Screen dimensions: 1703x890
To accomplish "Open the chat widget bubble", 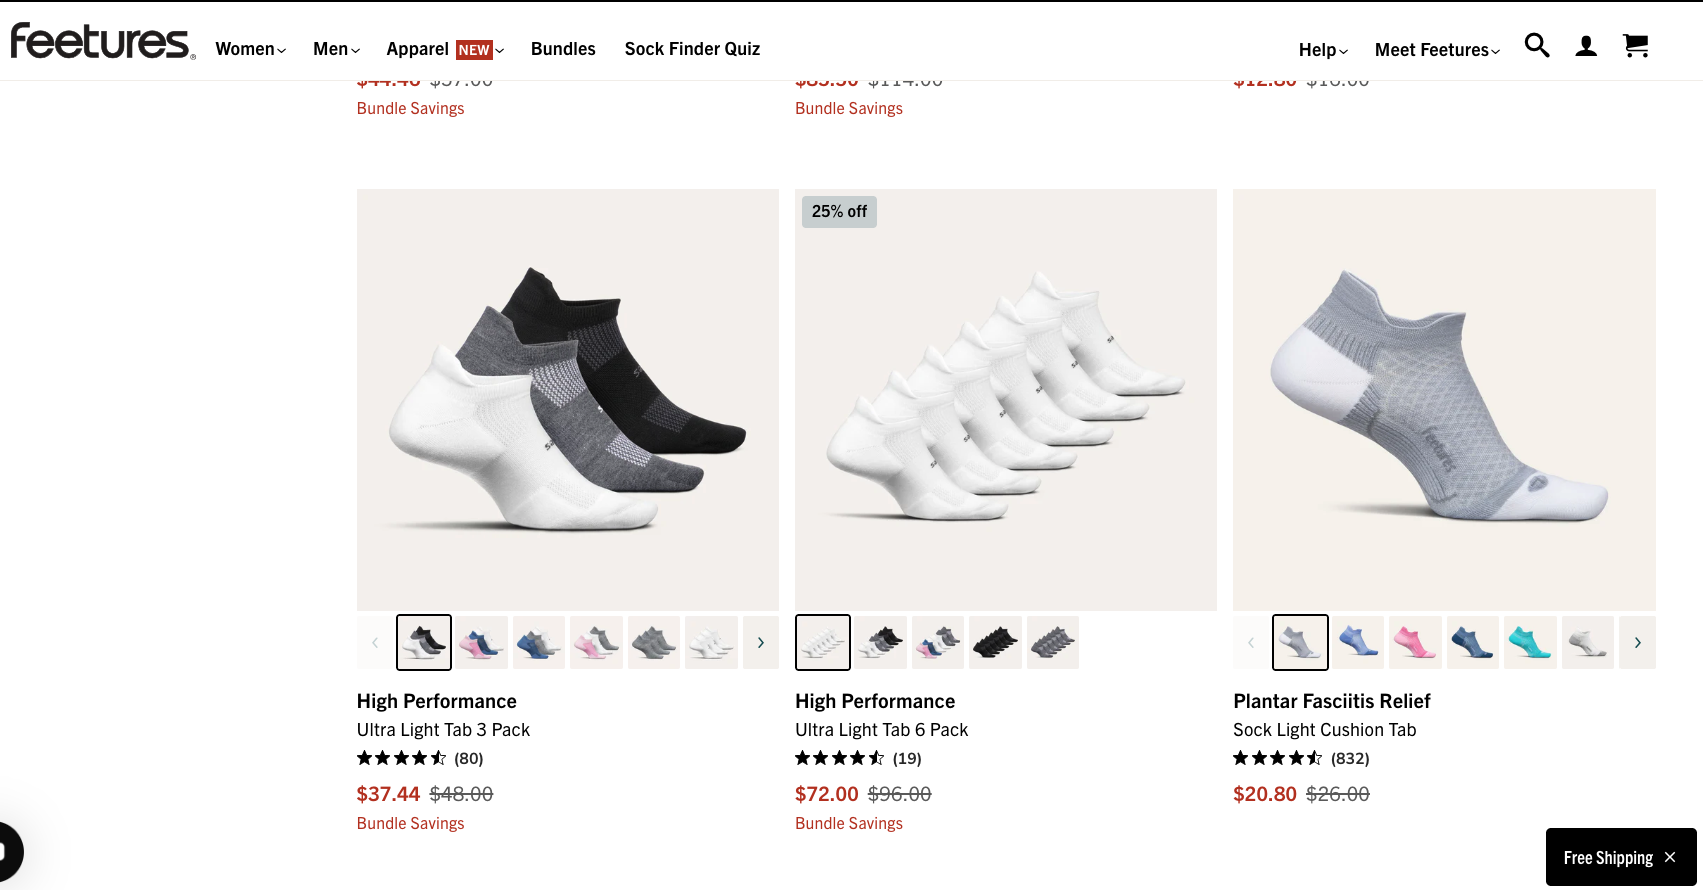I will [8, 852].
